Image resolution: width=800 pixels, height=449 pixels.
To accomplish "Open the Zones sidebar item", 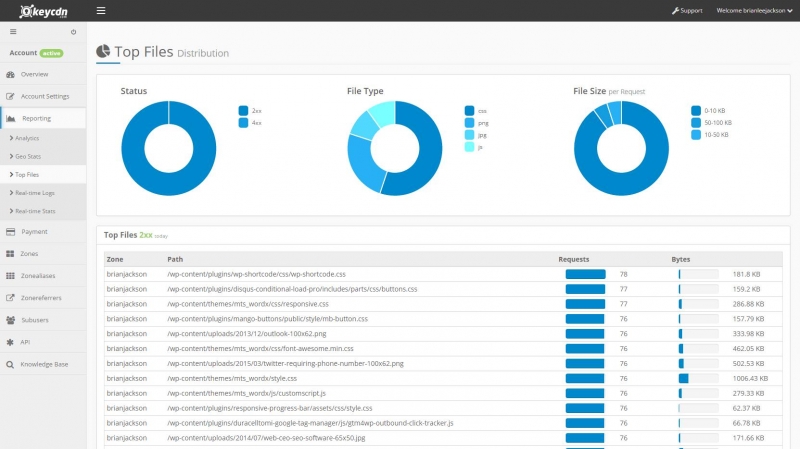I will (x=30, y=254).
